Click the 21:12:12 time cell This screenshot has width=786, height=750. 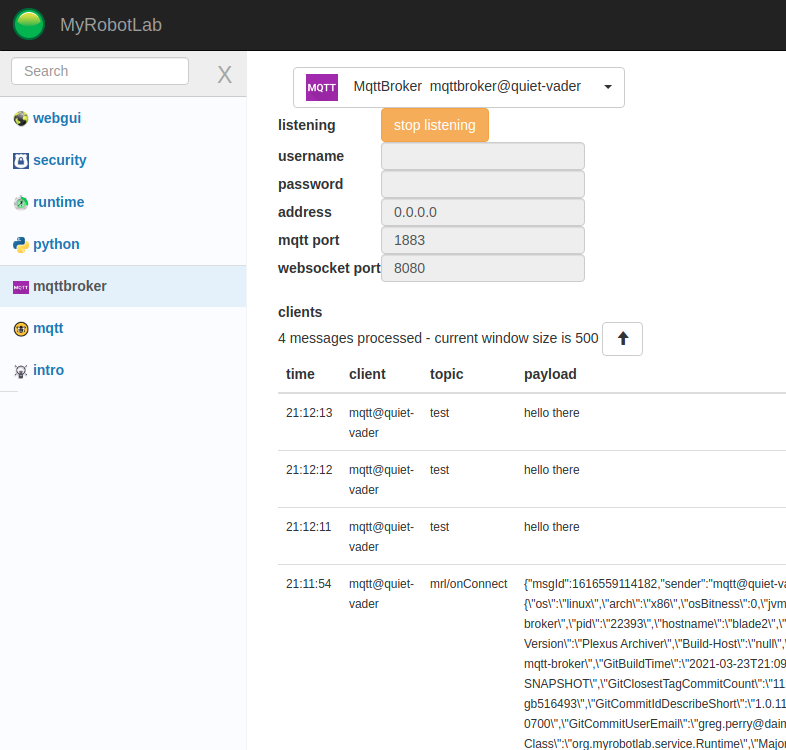309,470
